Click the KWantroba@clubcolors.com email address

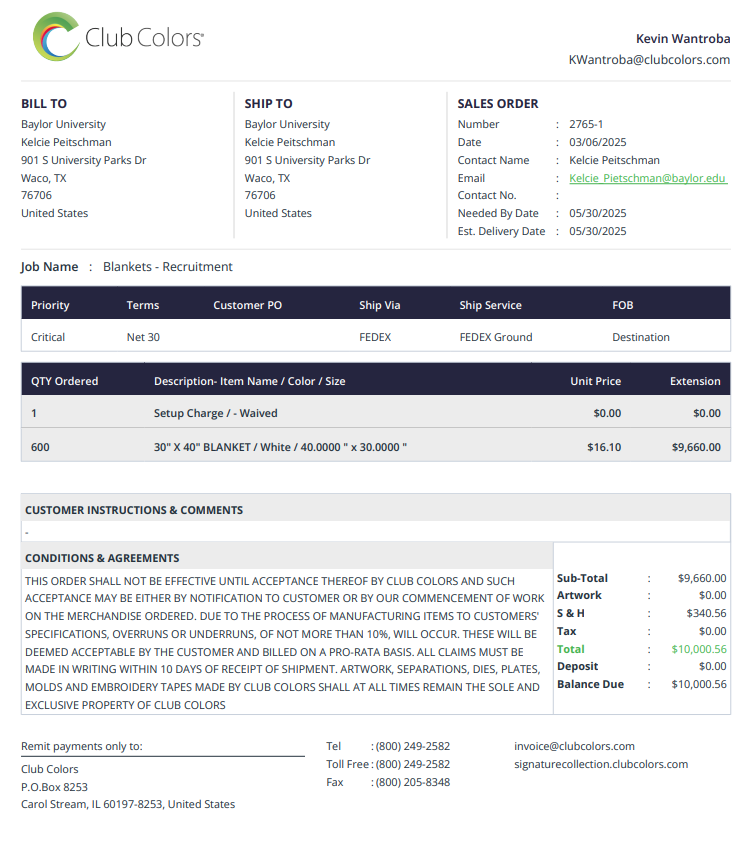point(649,60)
